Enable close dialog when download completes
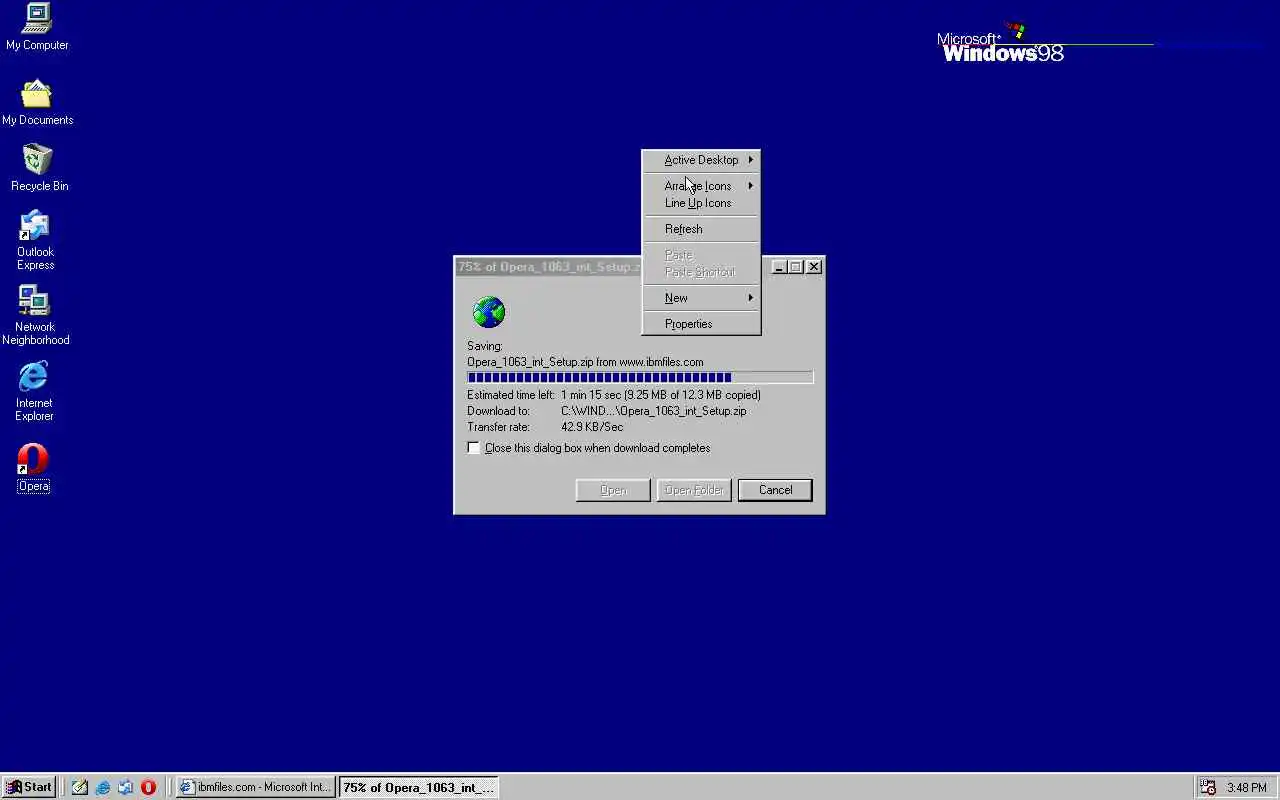The height and width of the screenshot is (800, 1280). coord(474,448)
